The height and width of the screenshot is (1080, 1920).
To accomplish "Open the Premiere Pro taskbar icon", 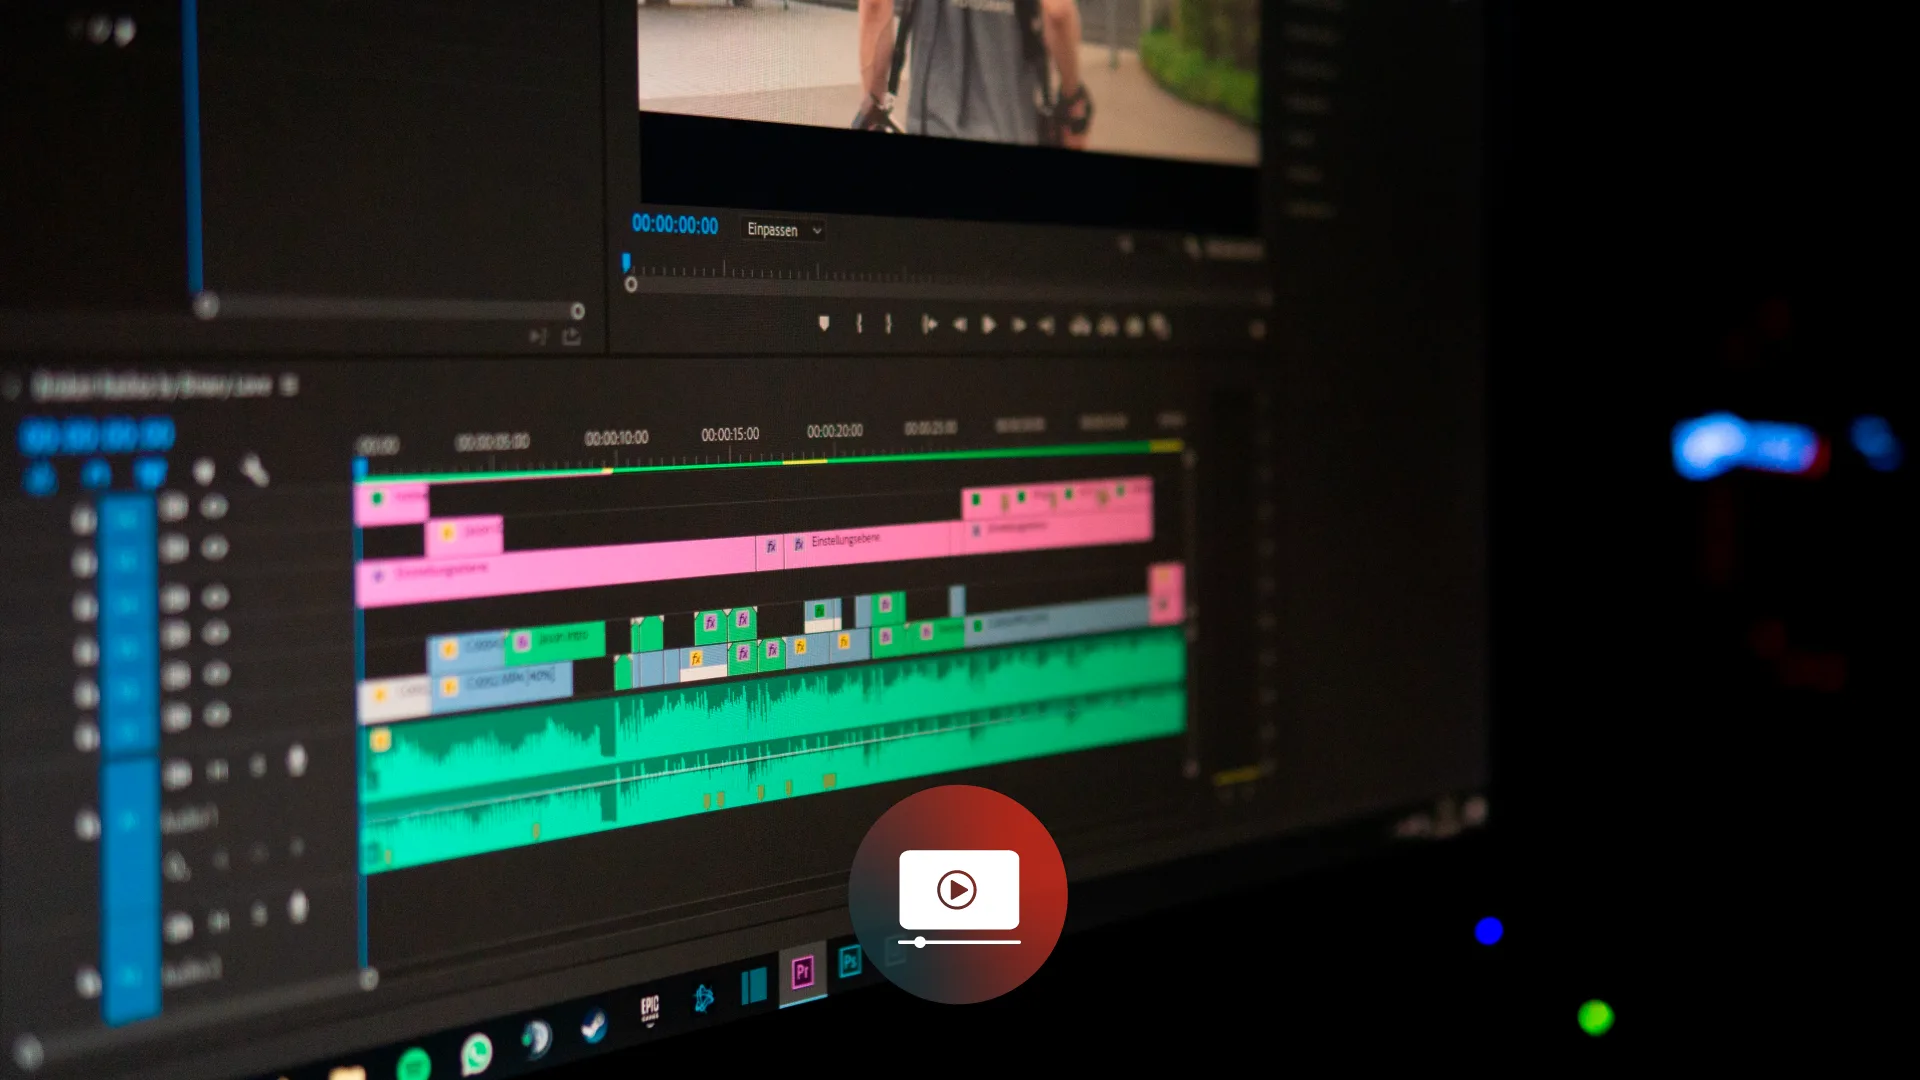I will click(802, 972).
